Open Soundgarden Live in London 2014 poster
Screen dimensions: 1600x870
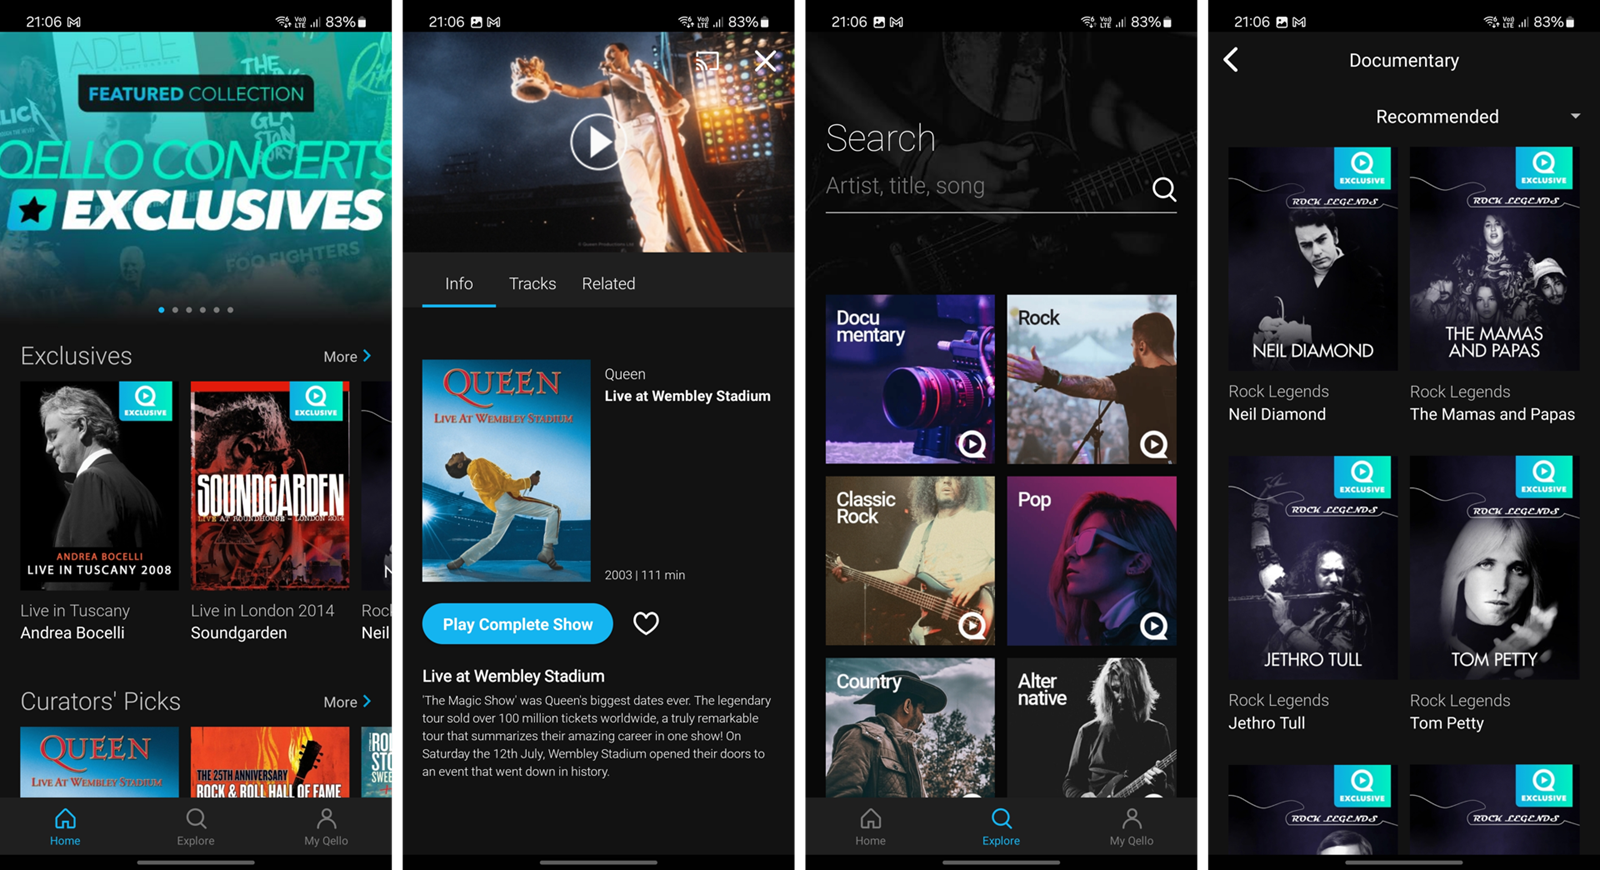[x=270, y=485]
